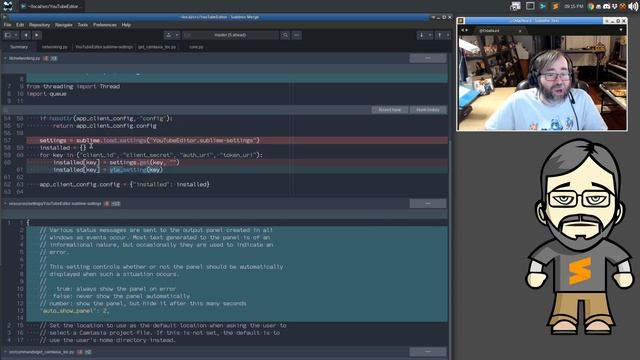
Task: Switch to the YouTubeEditor.sublime-settings tab
Action: 104,47
